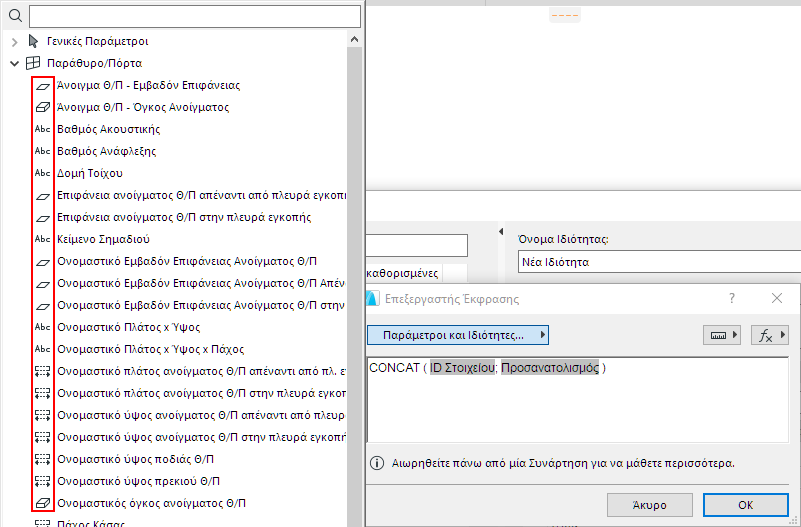Click area icon of Επιφάνεια ανοίγματος στην πλευρά εγκοπής

(x=42, y=218)
